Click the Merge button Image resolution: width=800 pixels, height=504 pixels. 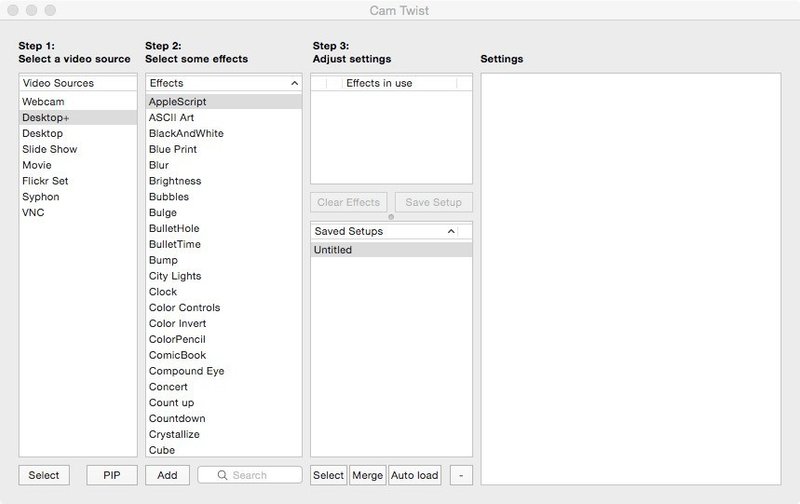pos(367,475)
